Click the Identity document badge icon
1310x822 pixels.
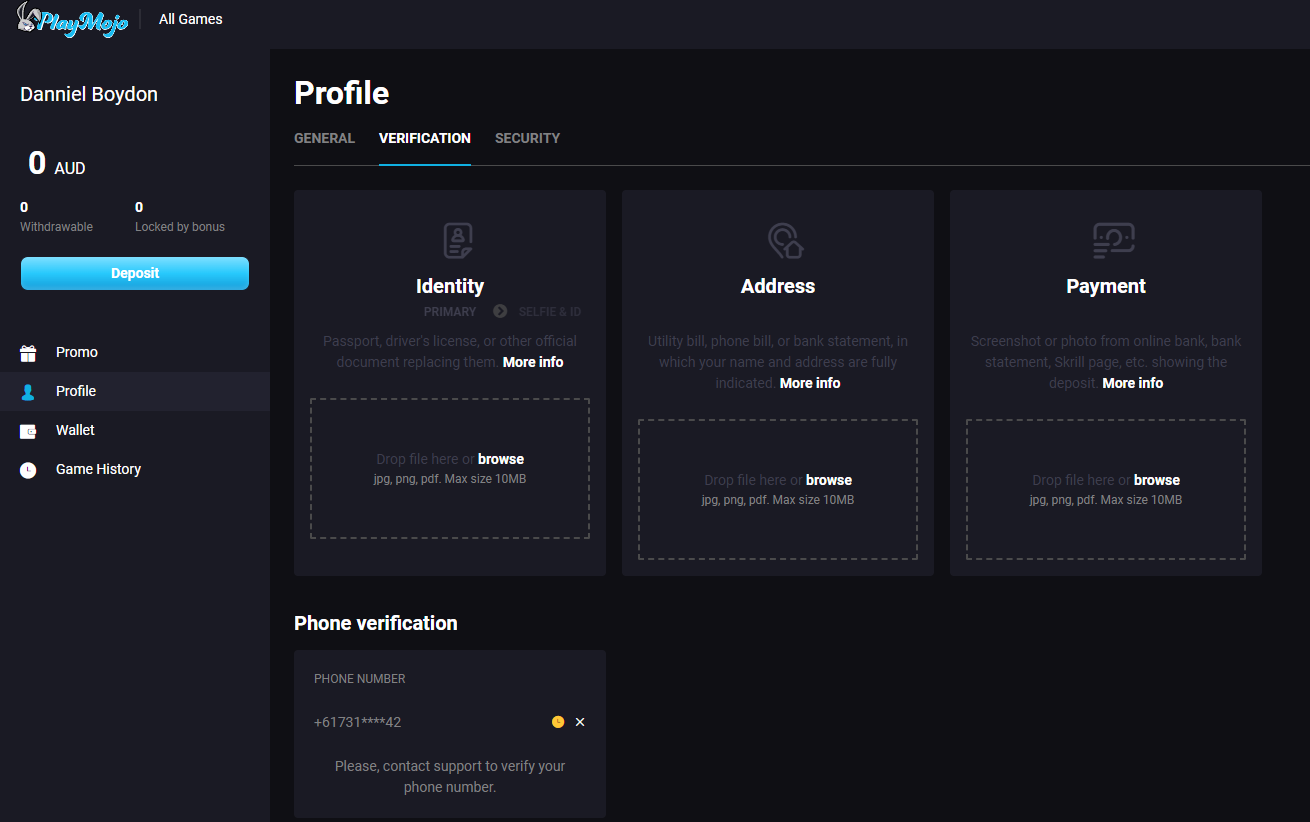(x=457, y=240)
